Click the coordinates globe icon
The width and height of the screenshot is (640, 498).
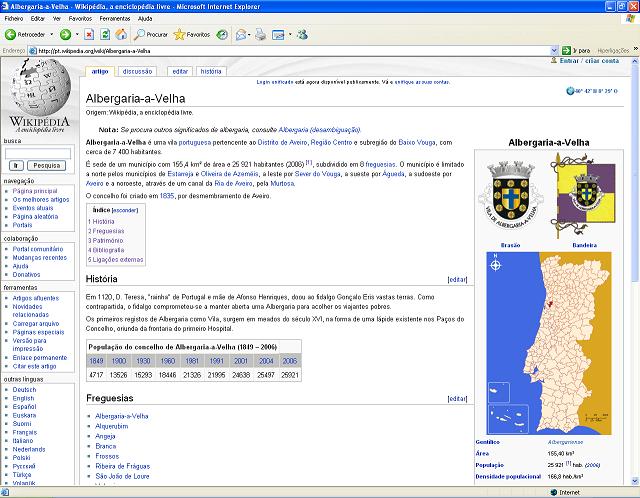click(x=570, y=91)
